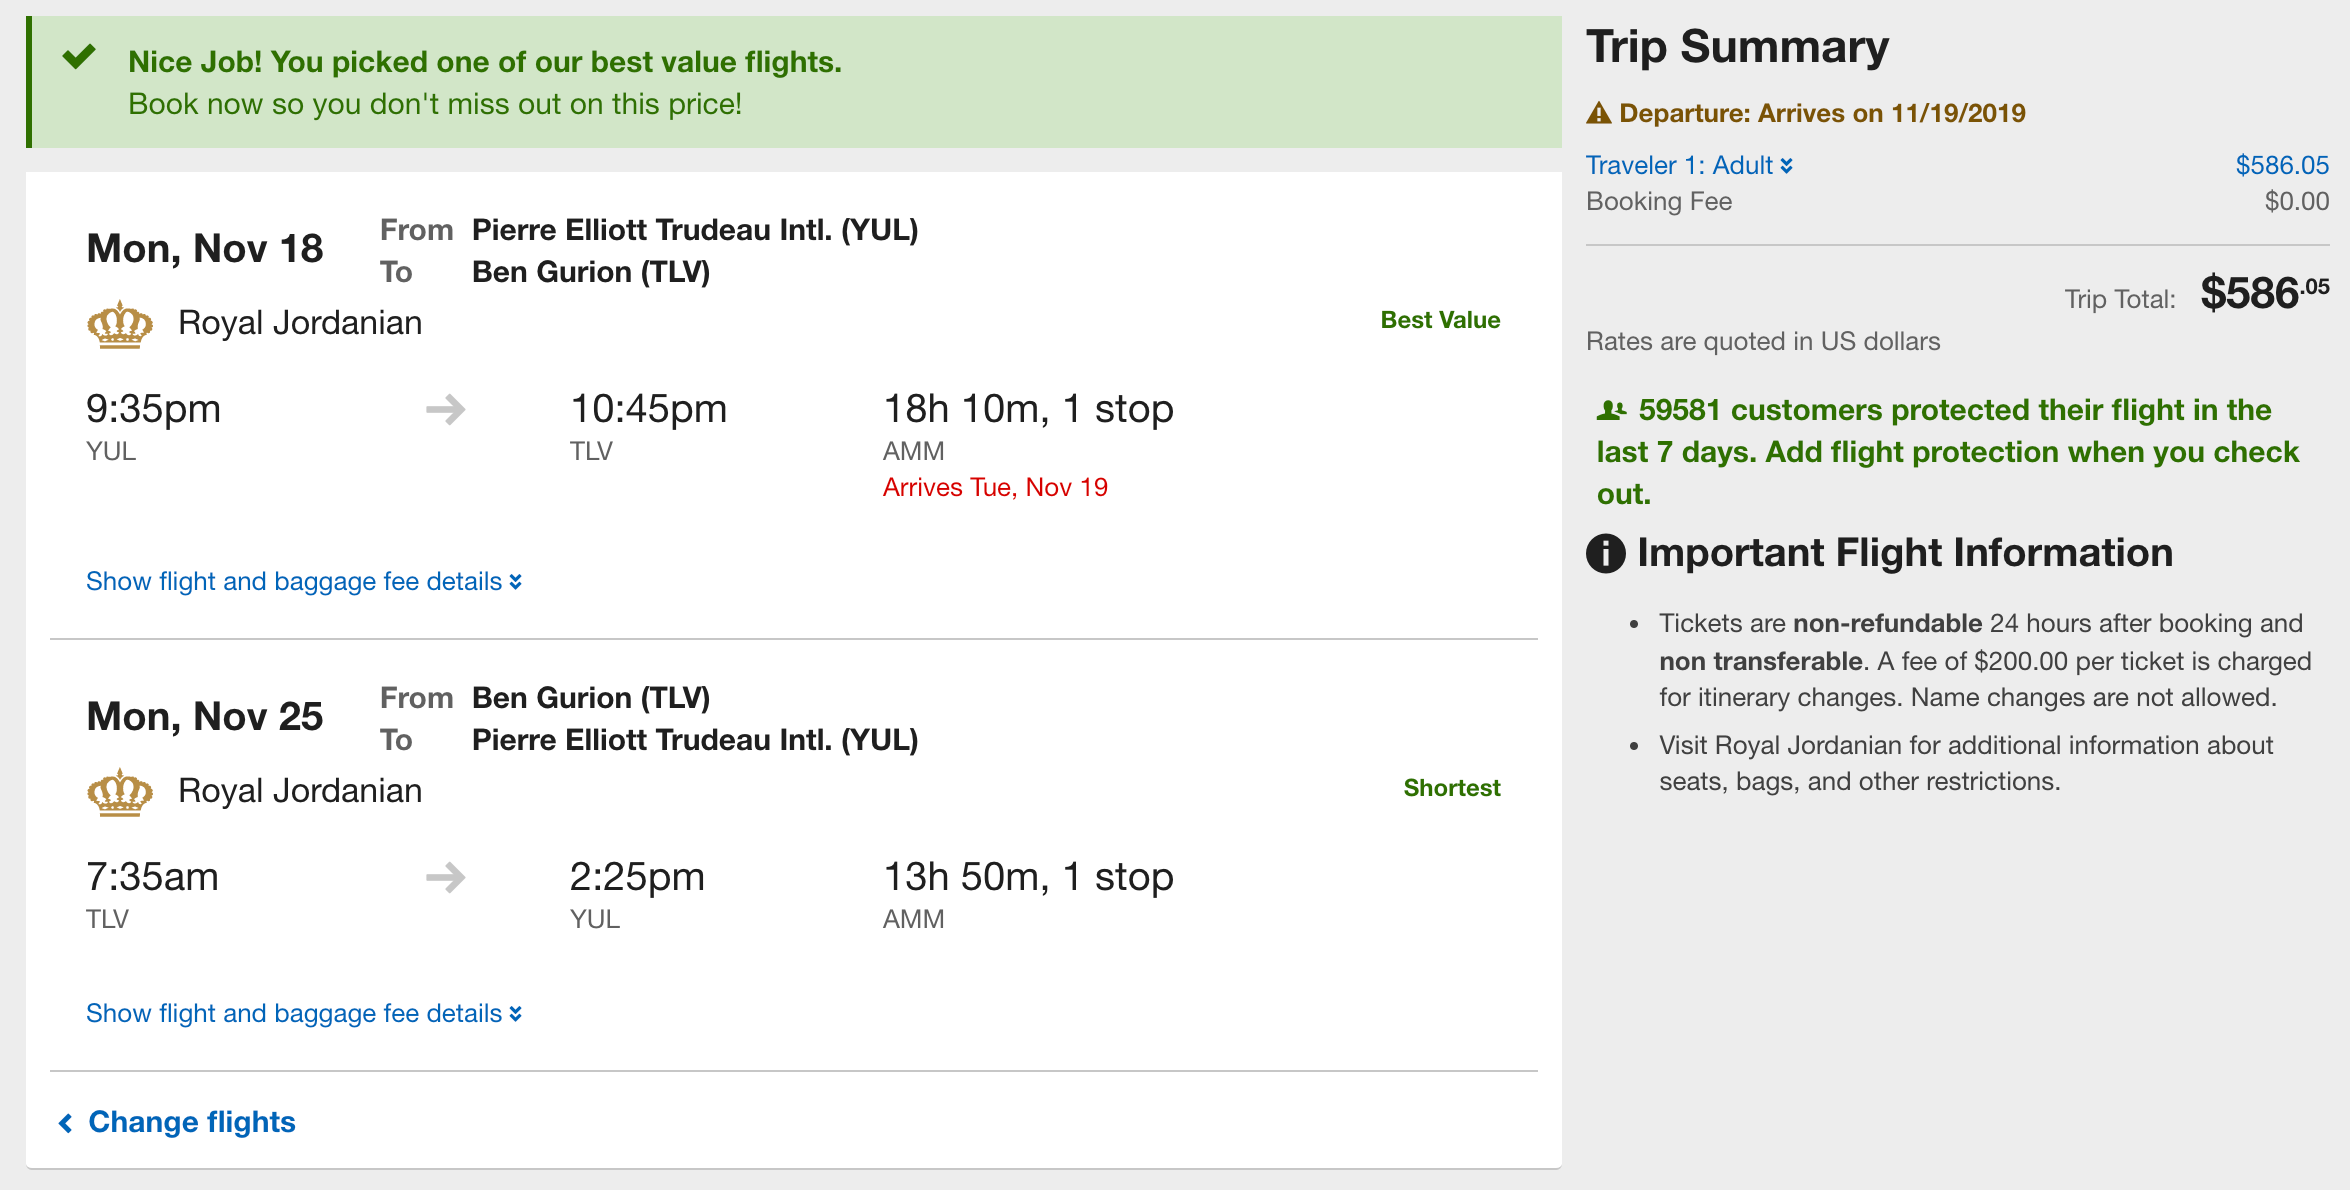
Task: Click the departure warning triangle icon
Action: pyautogui.click(x=1599, y=113)
